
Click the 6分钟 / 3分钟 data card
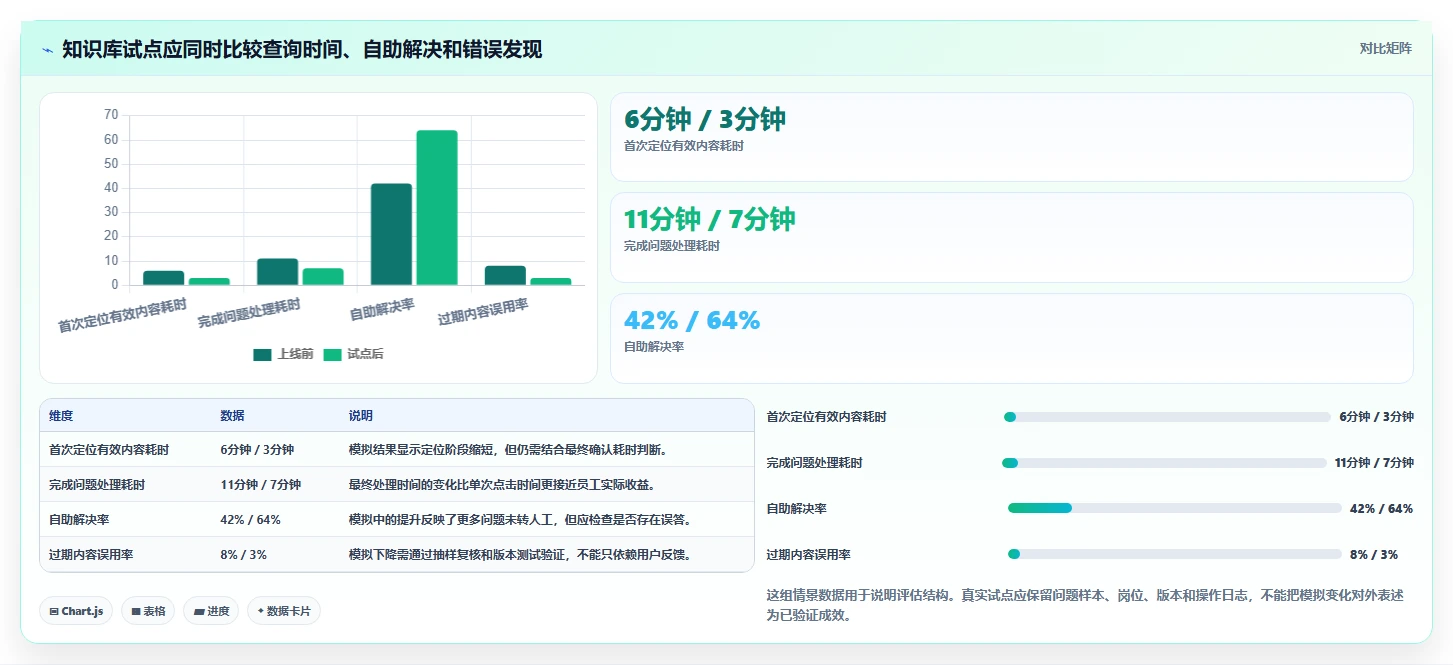click(1011, 137)
